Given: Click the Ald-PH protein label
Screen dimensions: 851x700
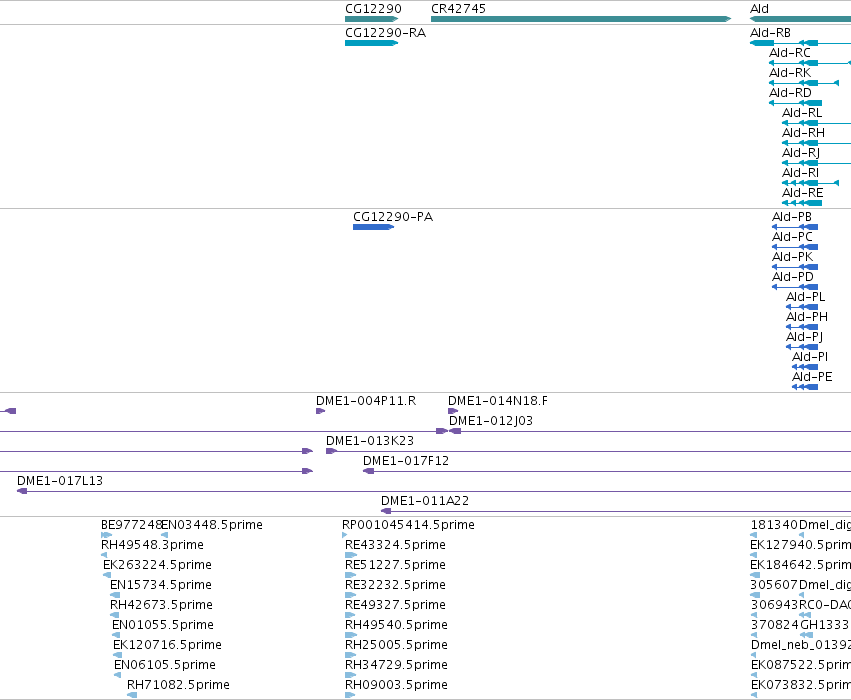Looking at the screenshot, I should coord(807,317).
